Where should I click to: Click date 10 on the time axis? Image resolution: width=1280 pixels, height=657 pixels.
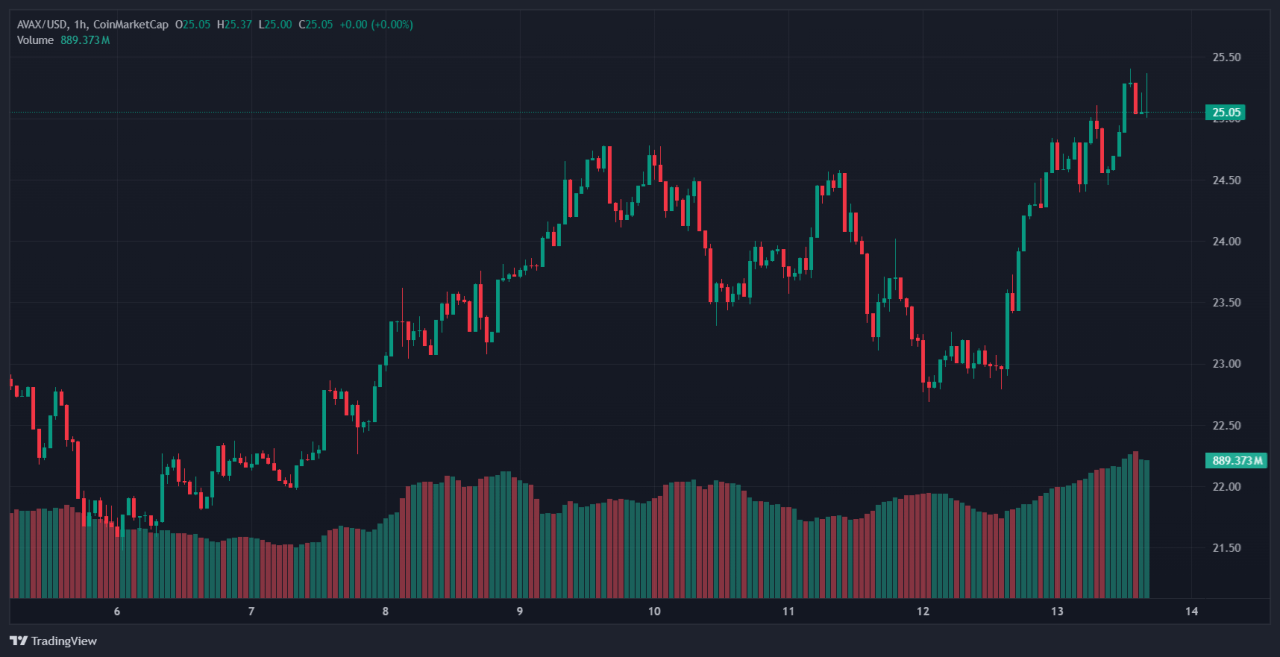(654, 611)
